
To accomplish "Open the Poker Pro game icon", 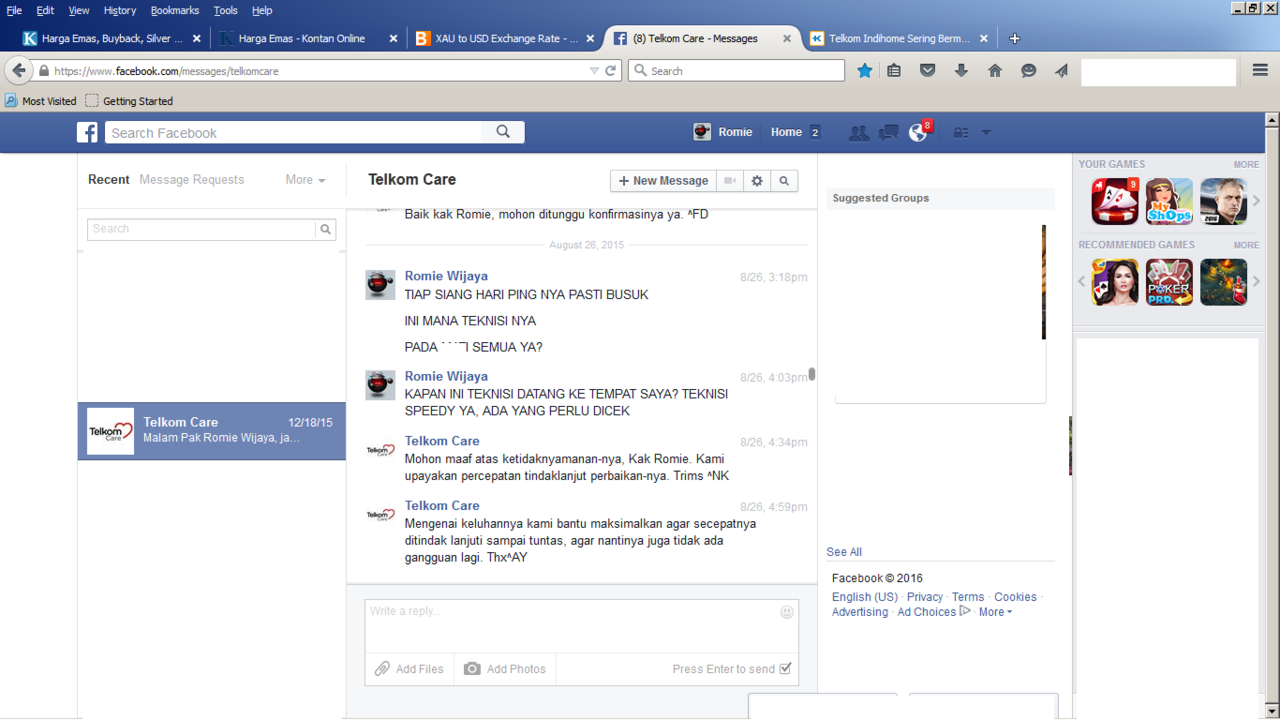I will pyautogui.click(x=1169, y=282).
